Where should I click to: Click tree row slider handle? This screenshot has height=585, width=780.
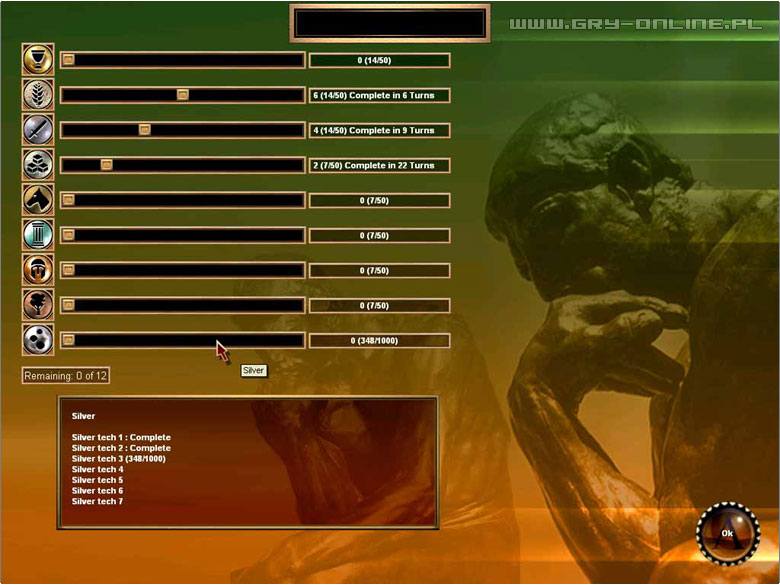point(69,305)
